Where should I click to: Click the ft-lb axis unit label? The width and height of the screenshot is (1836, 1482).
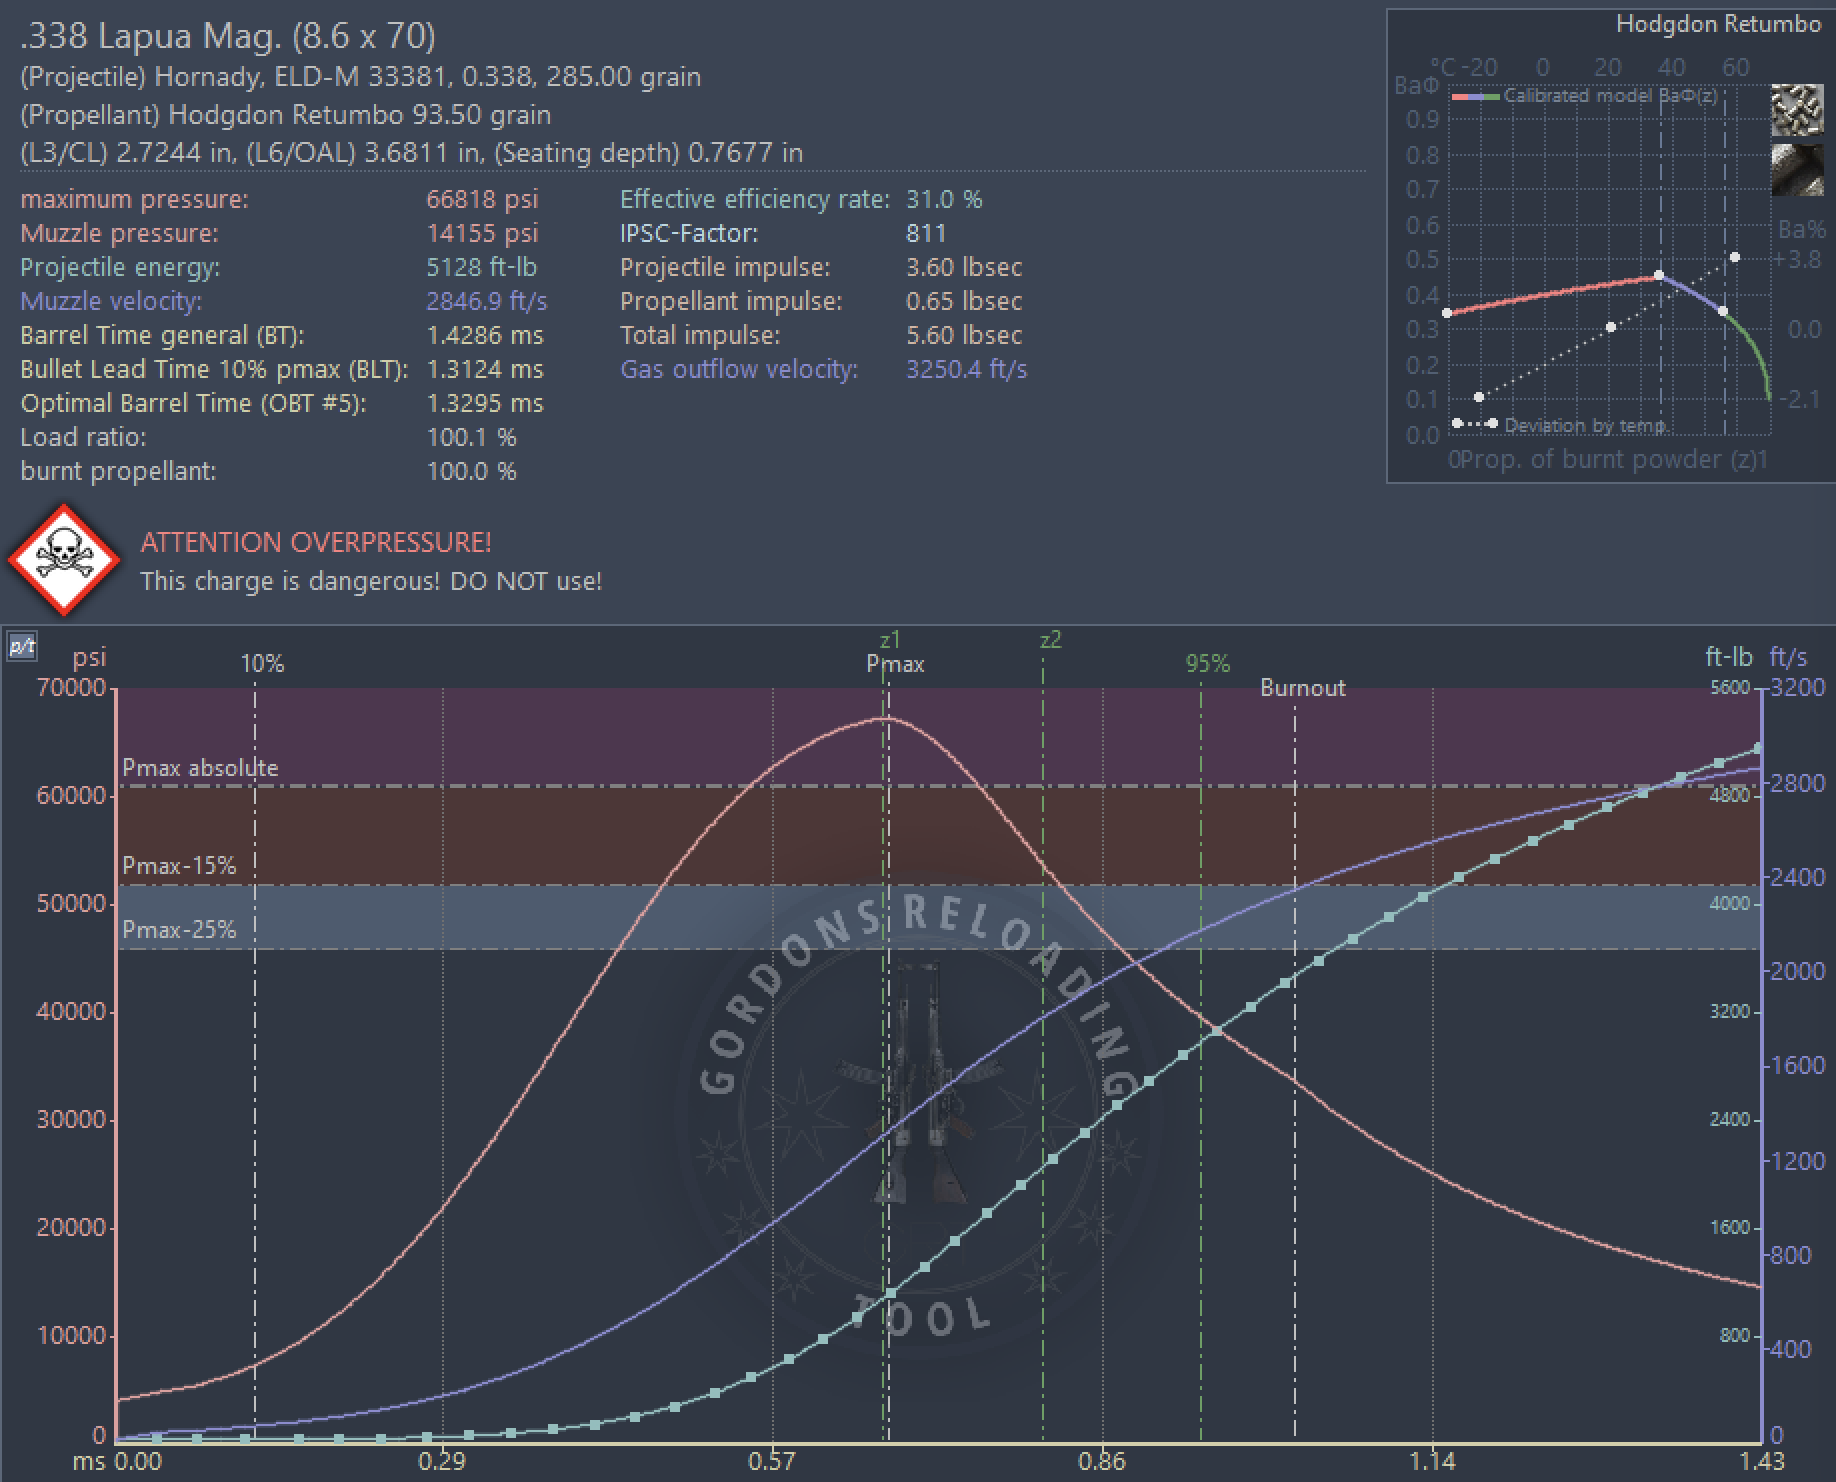click(x=1728, y=657)
